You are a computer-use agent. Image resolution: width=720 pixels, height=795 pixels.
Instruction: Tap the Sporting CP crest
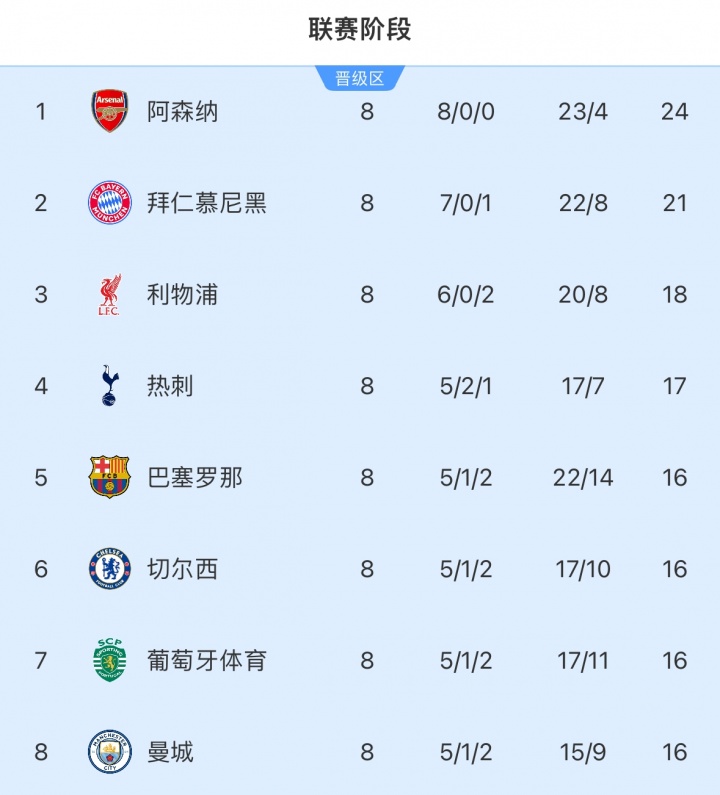click(x=110, y=660)
